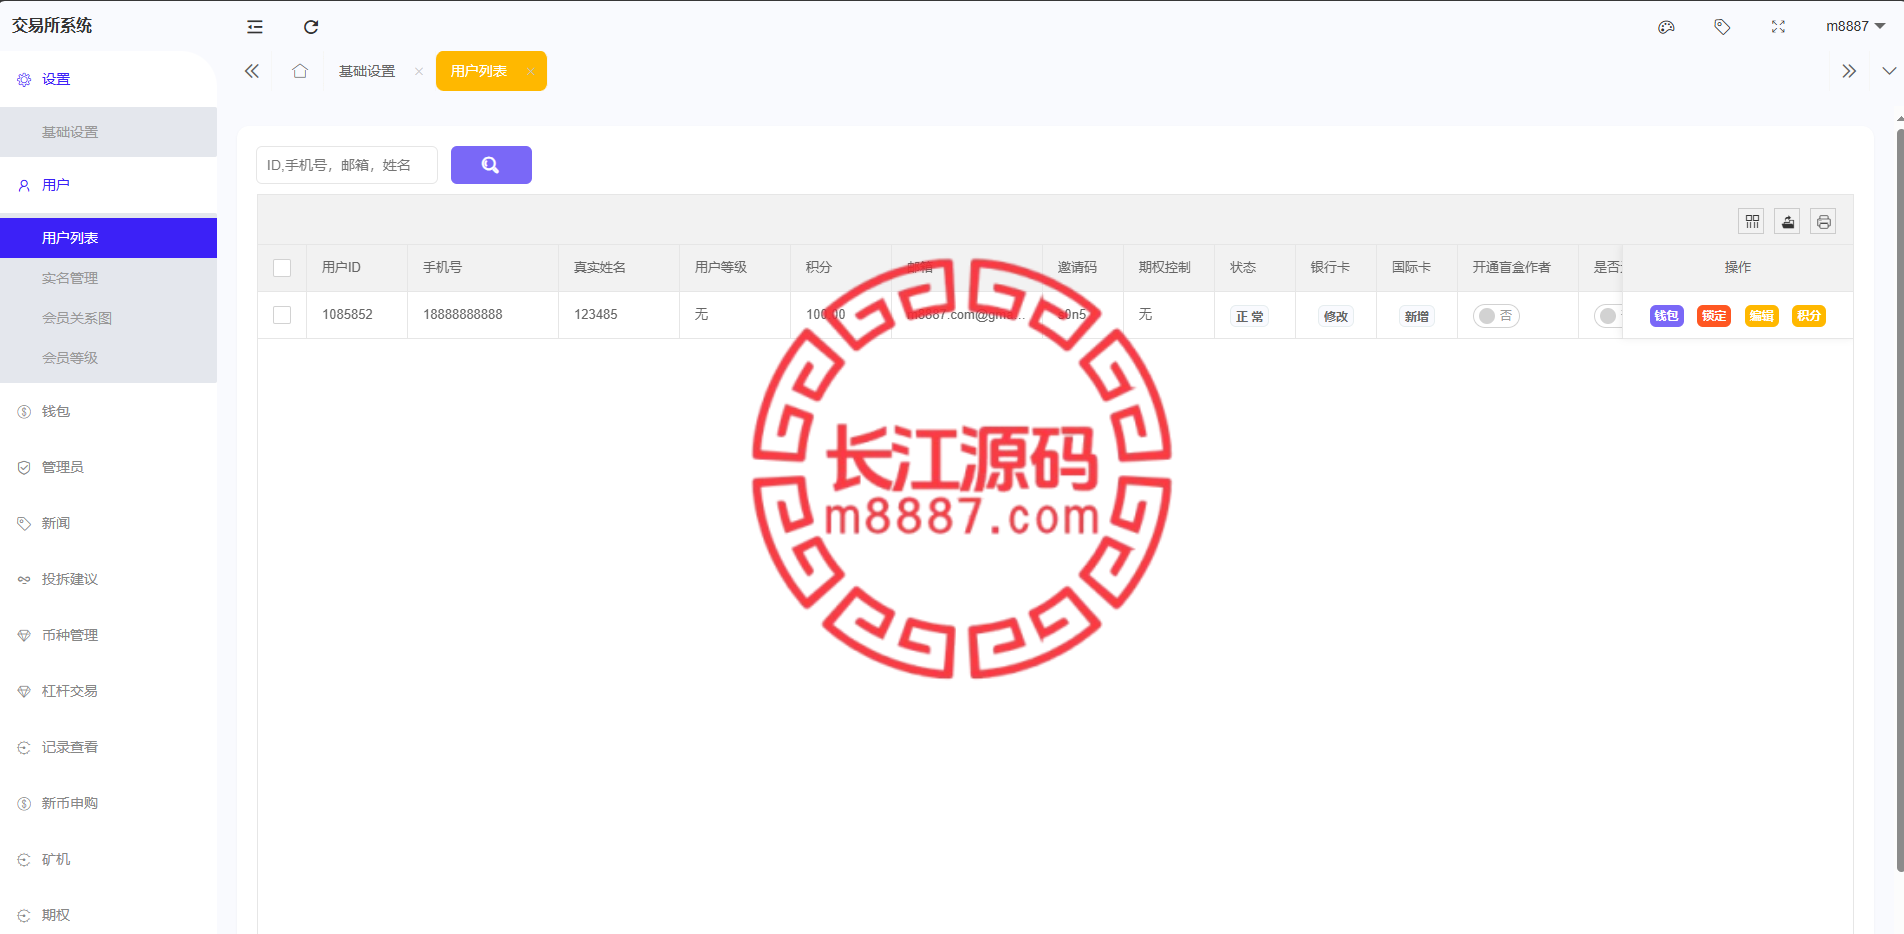Click the purple search button

491,165
